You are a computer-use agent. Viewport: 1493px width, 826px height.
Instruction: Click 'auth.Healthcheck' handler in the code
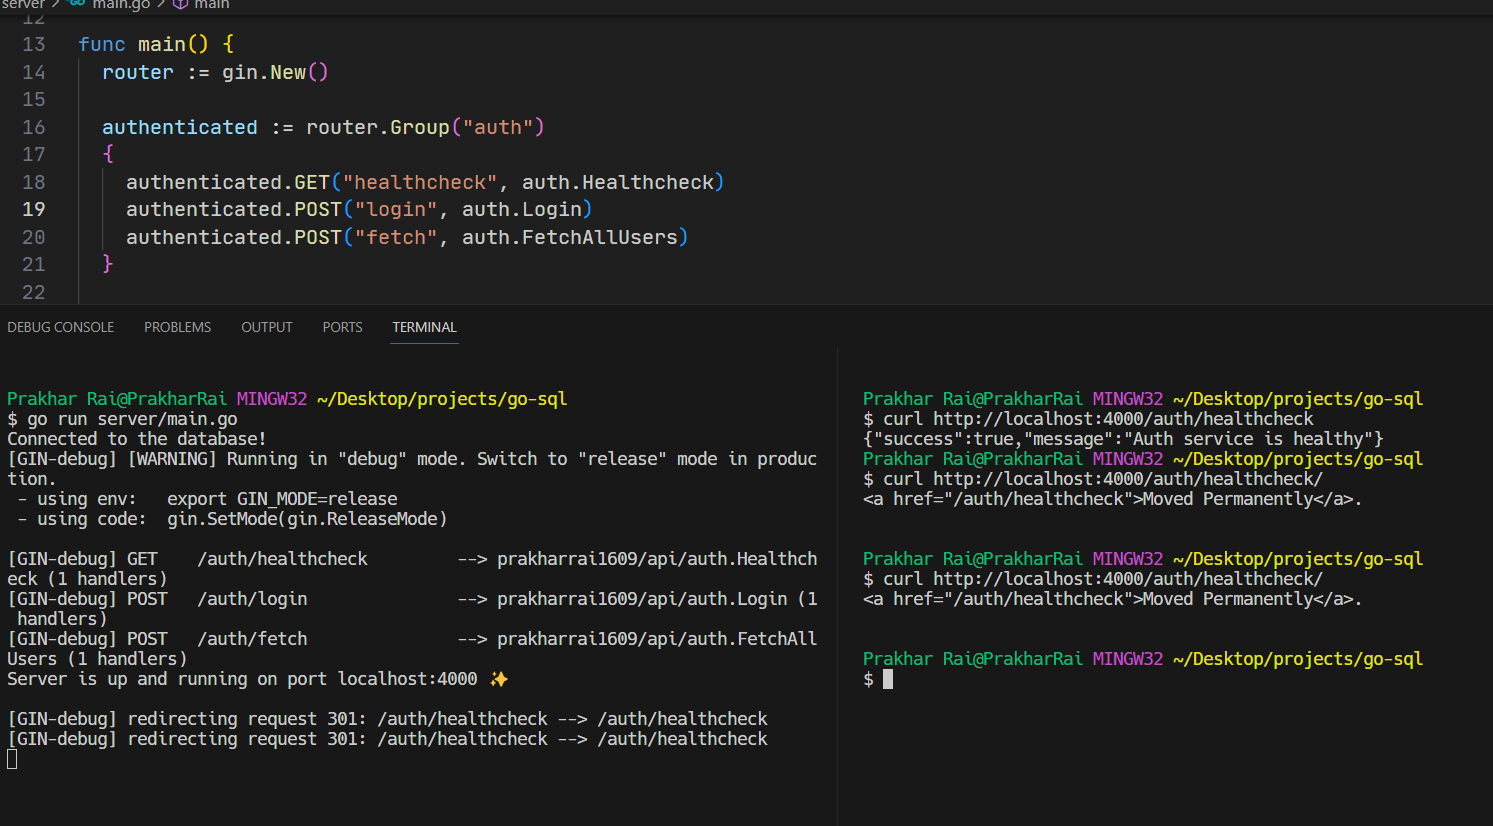618,182
